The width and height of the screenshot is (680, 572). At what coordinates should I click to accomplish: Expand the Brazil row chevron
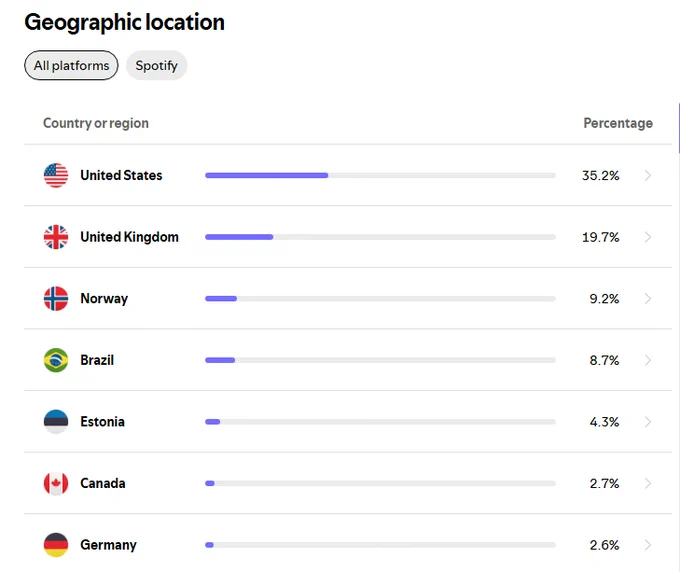[648, 360]
